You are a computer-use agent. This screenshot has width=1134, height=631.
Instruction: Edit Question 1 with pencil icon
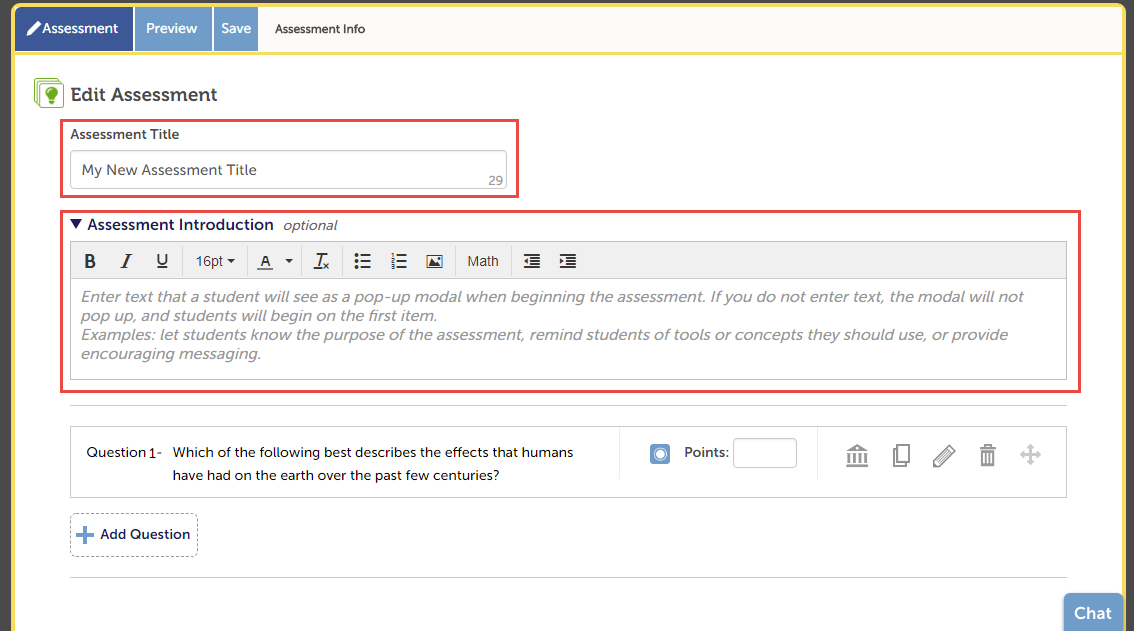pos(944,455)
